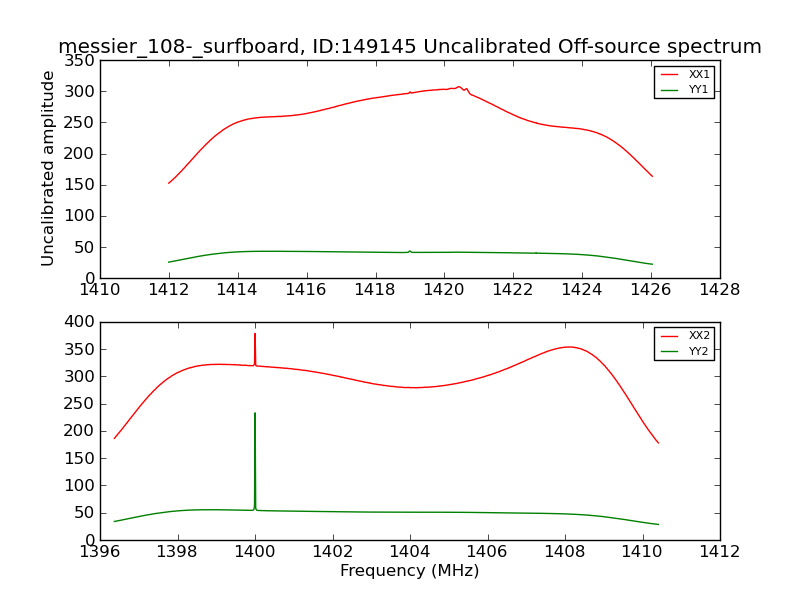
Task: Click the 1412 tick label on top plot
Action: click(x=169, y=290)
